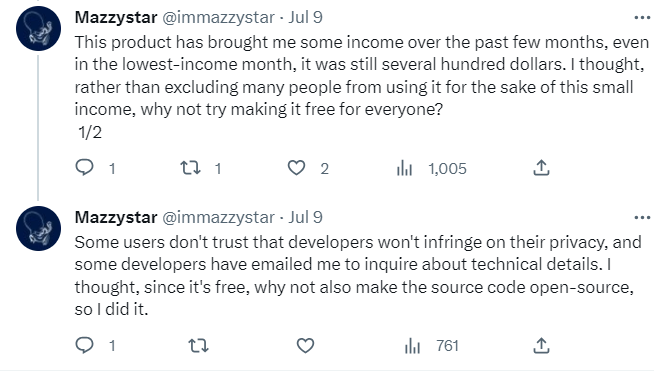Retweet the first tweet about product income
Image resolution: width=654 pixels, height=371 pixels.
pos(190,168)
